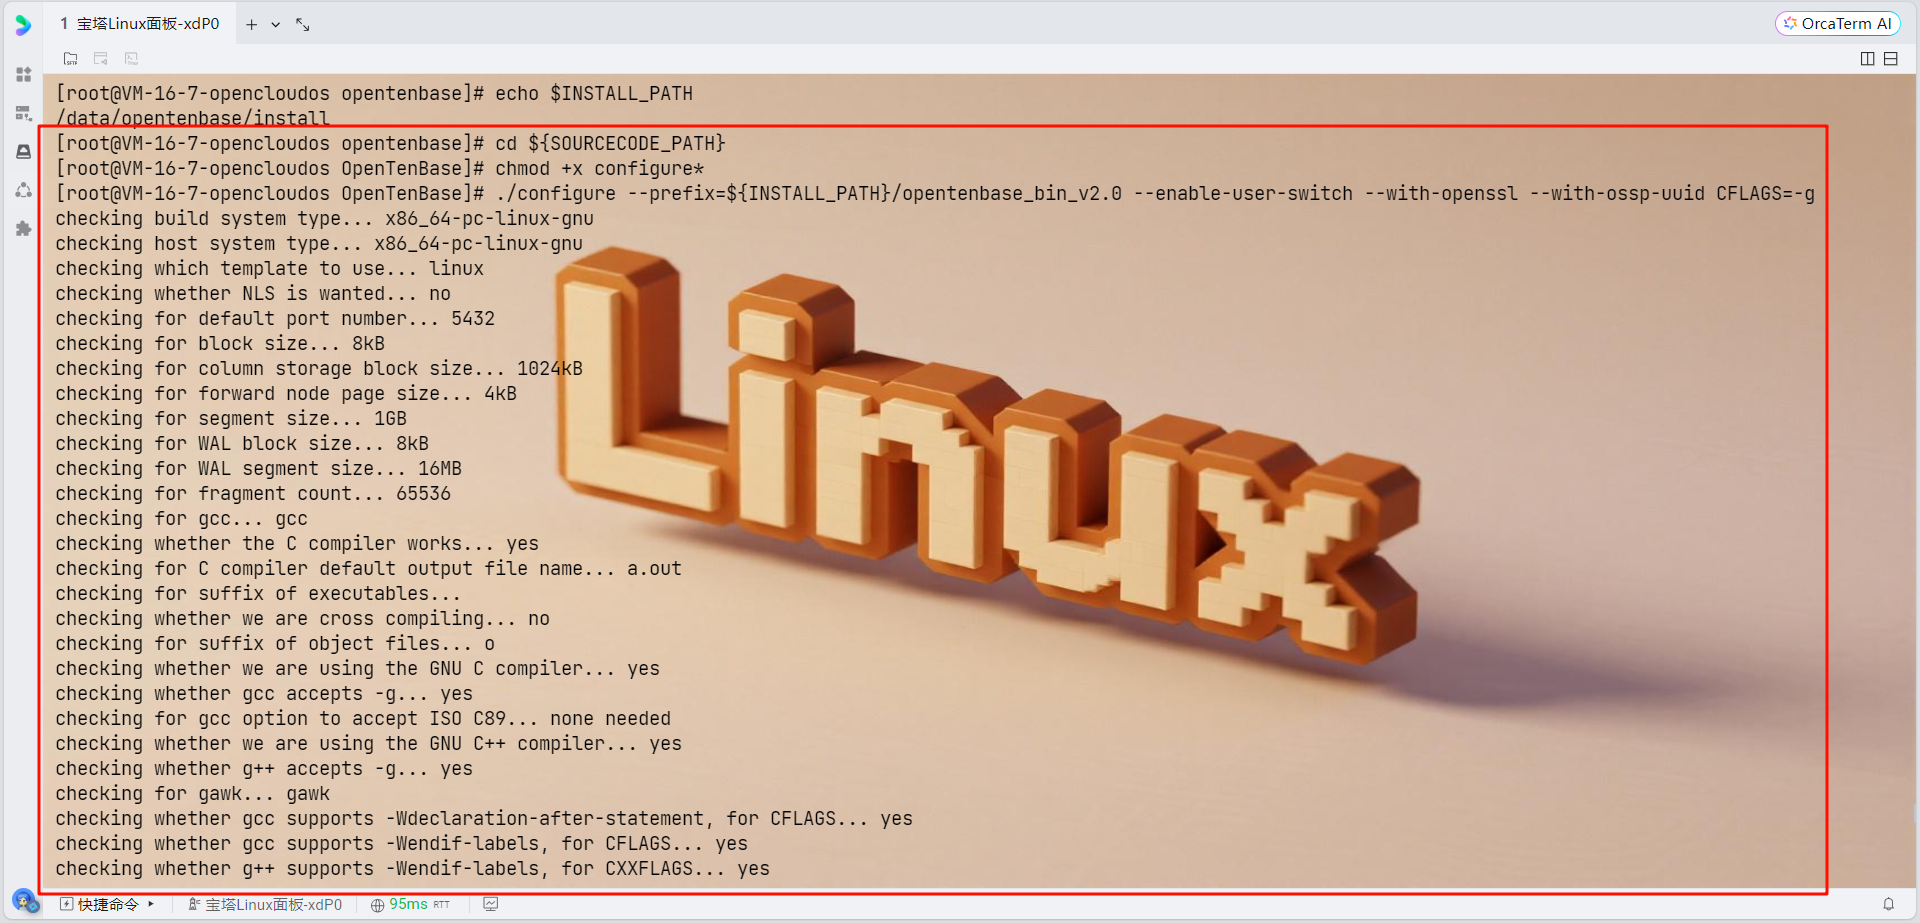The width and height of the screenshot is (1920, 923).
Task: Click the 'checking for gawk... gawk' line
Action: [193, 794]
